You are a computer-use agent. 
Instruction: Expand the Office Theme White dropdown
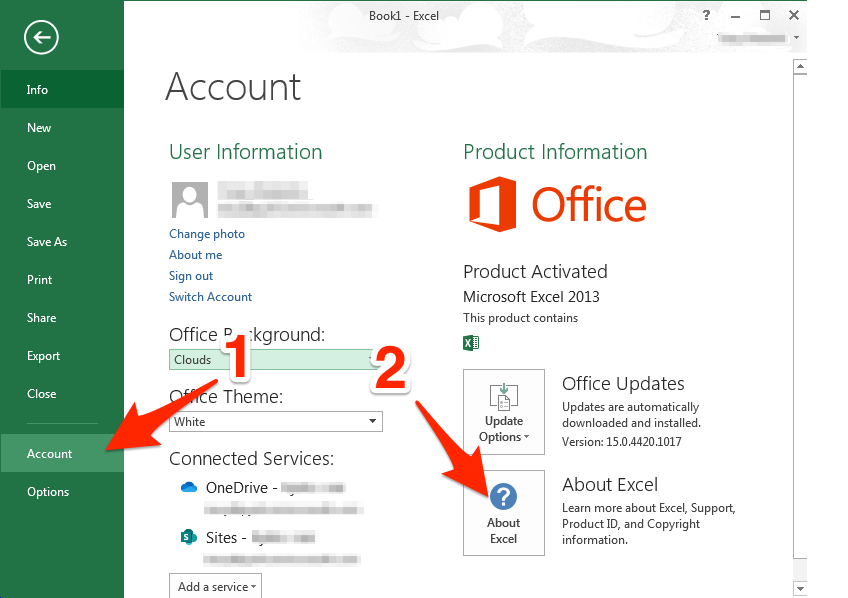(x=275, y=421)
